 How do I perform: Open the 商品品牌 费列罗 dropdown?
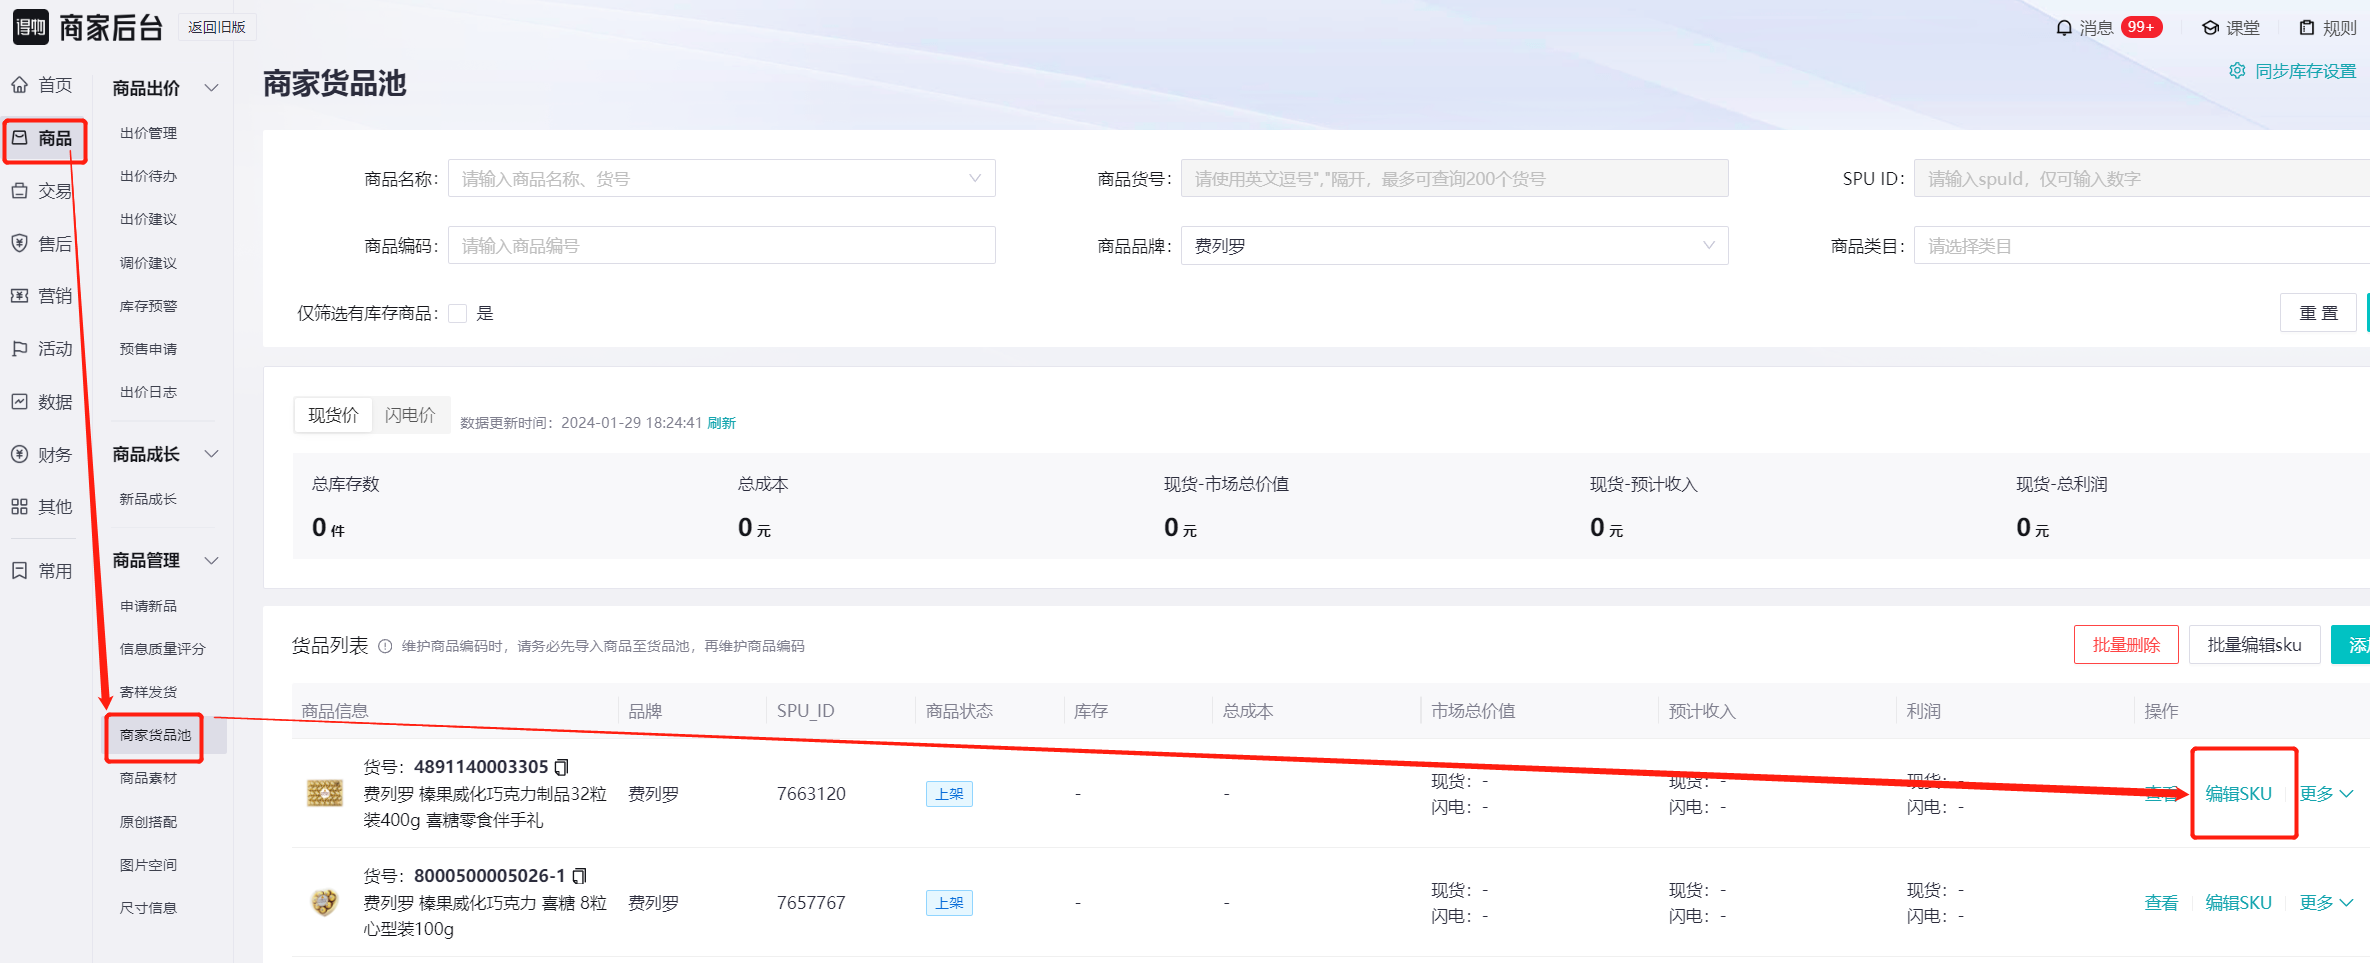pyautogui.click(x=1455, y=246)
